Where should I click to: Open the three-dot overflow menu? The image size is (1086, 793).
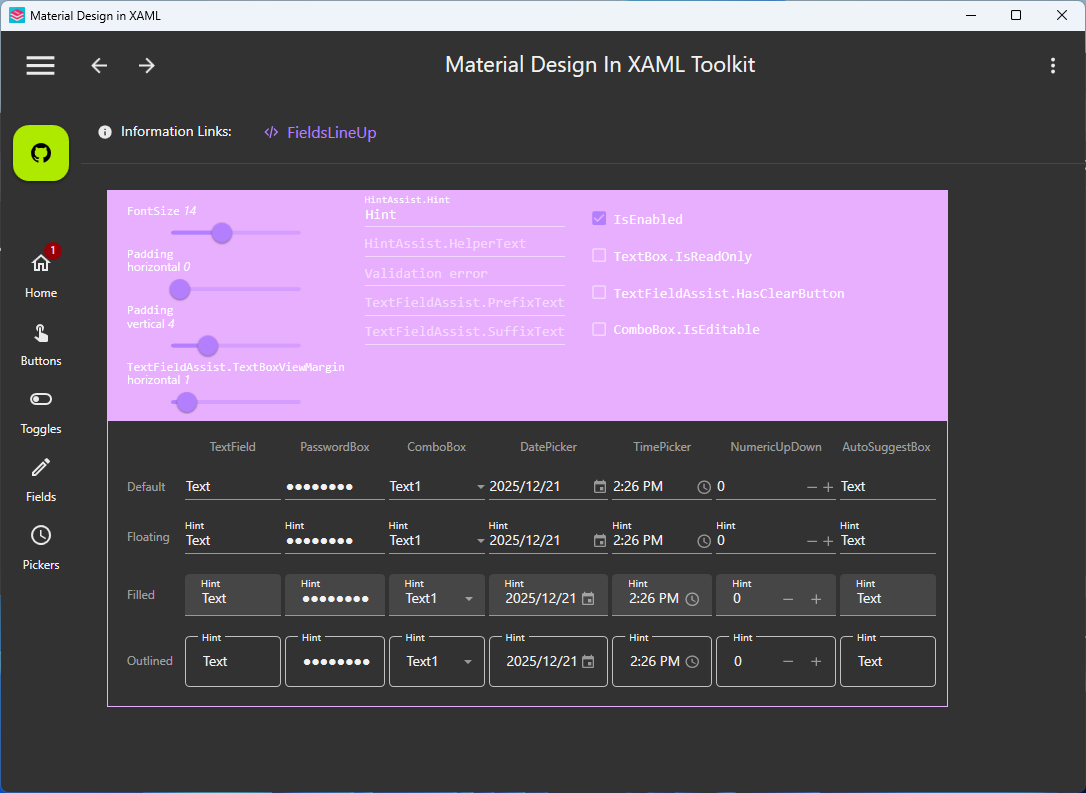tap(1053, 66)
